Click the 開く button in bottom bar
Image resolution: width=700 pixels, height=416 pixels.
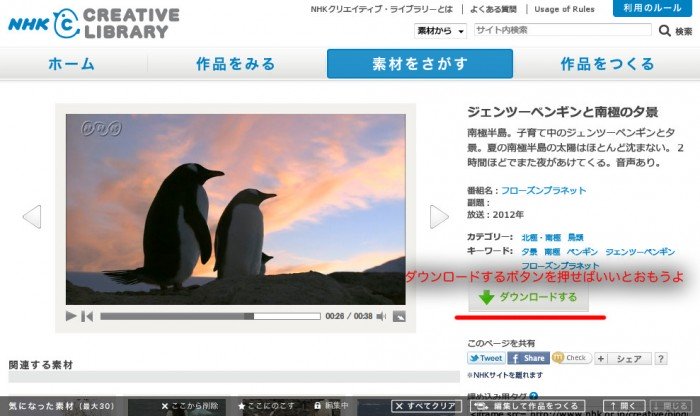(619, 406)
